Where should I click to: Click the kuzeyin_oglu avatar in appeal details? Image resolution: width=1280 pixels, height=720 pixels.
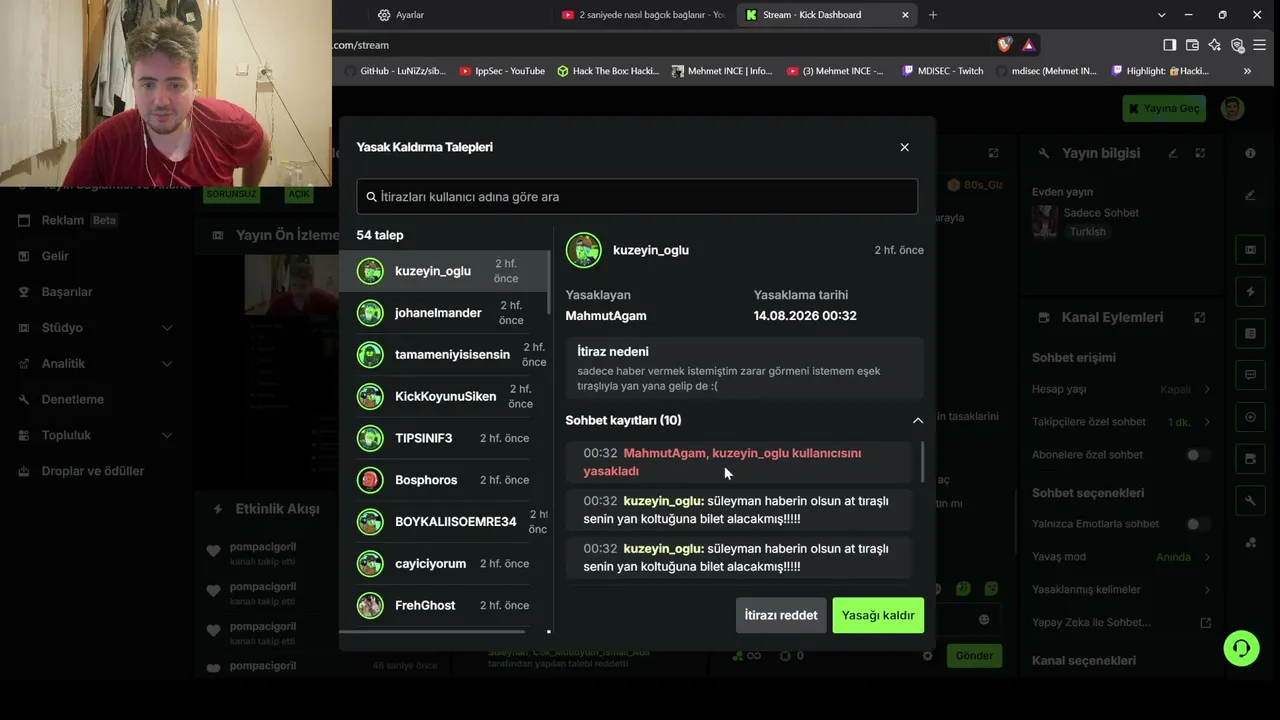pos(584,250)
